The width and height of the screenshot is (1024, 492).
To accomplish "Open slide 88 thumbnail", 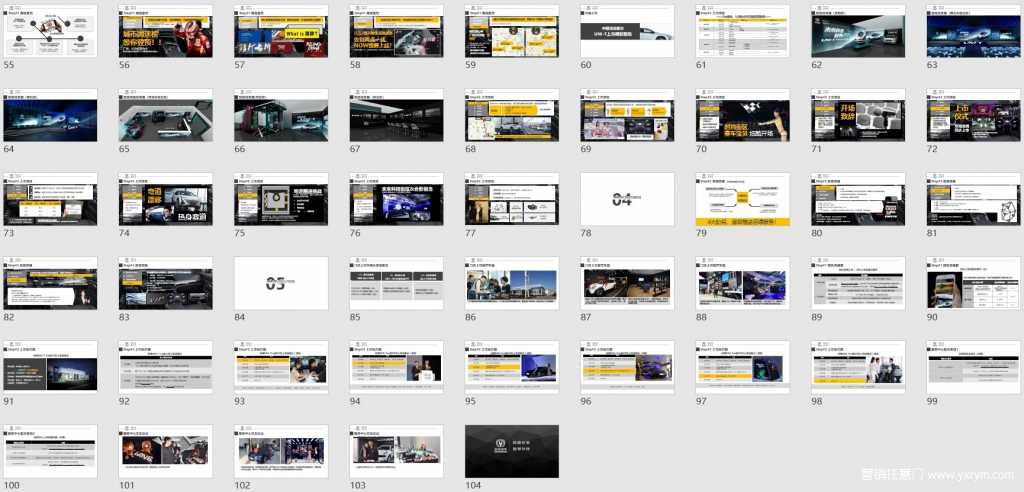I will click(x=742, y=282).
